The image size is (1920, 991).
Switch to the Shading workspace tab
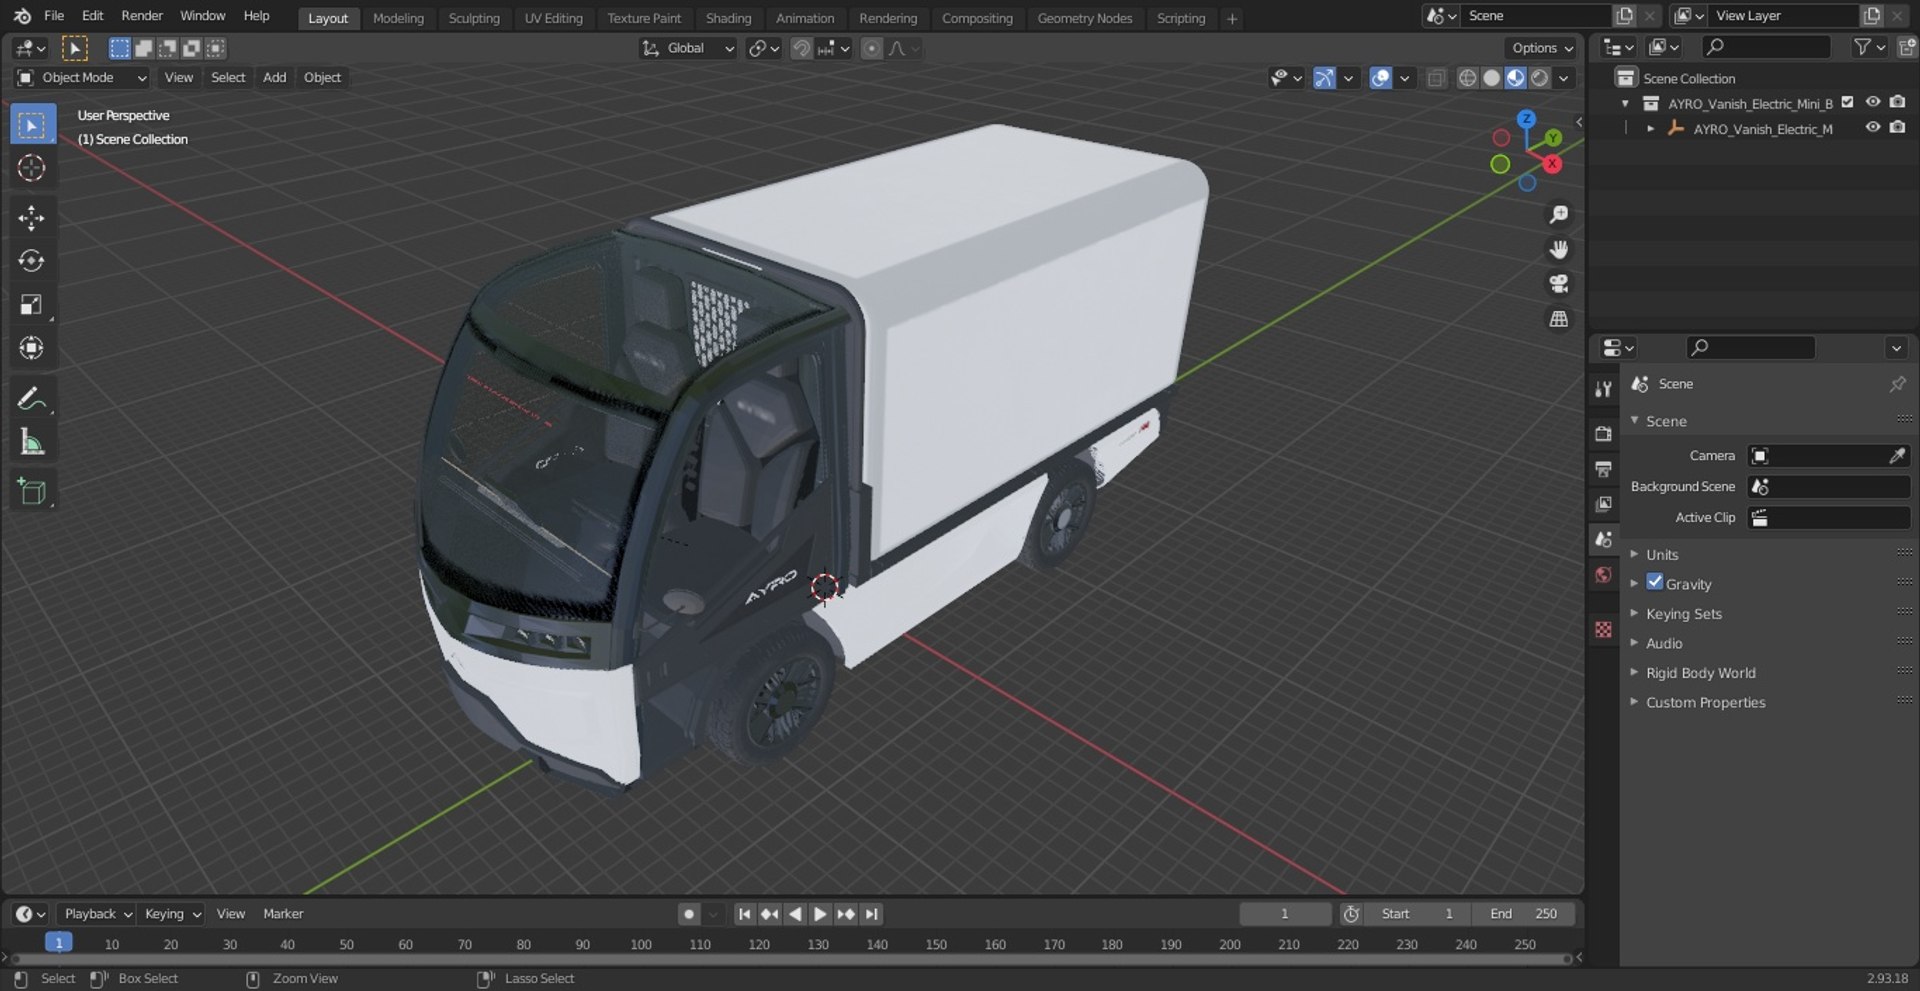click(x=728, y=18)
